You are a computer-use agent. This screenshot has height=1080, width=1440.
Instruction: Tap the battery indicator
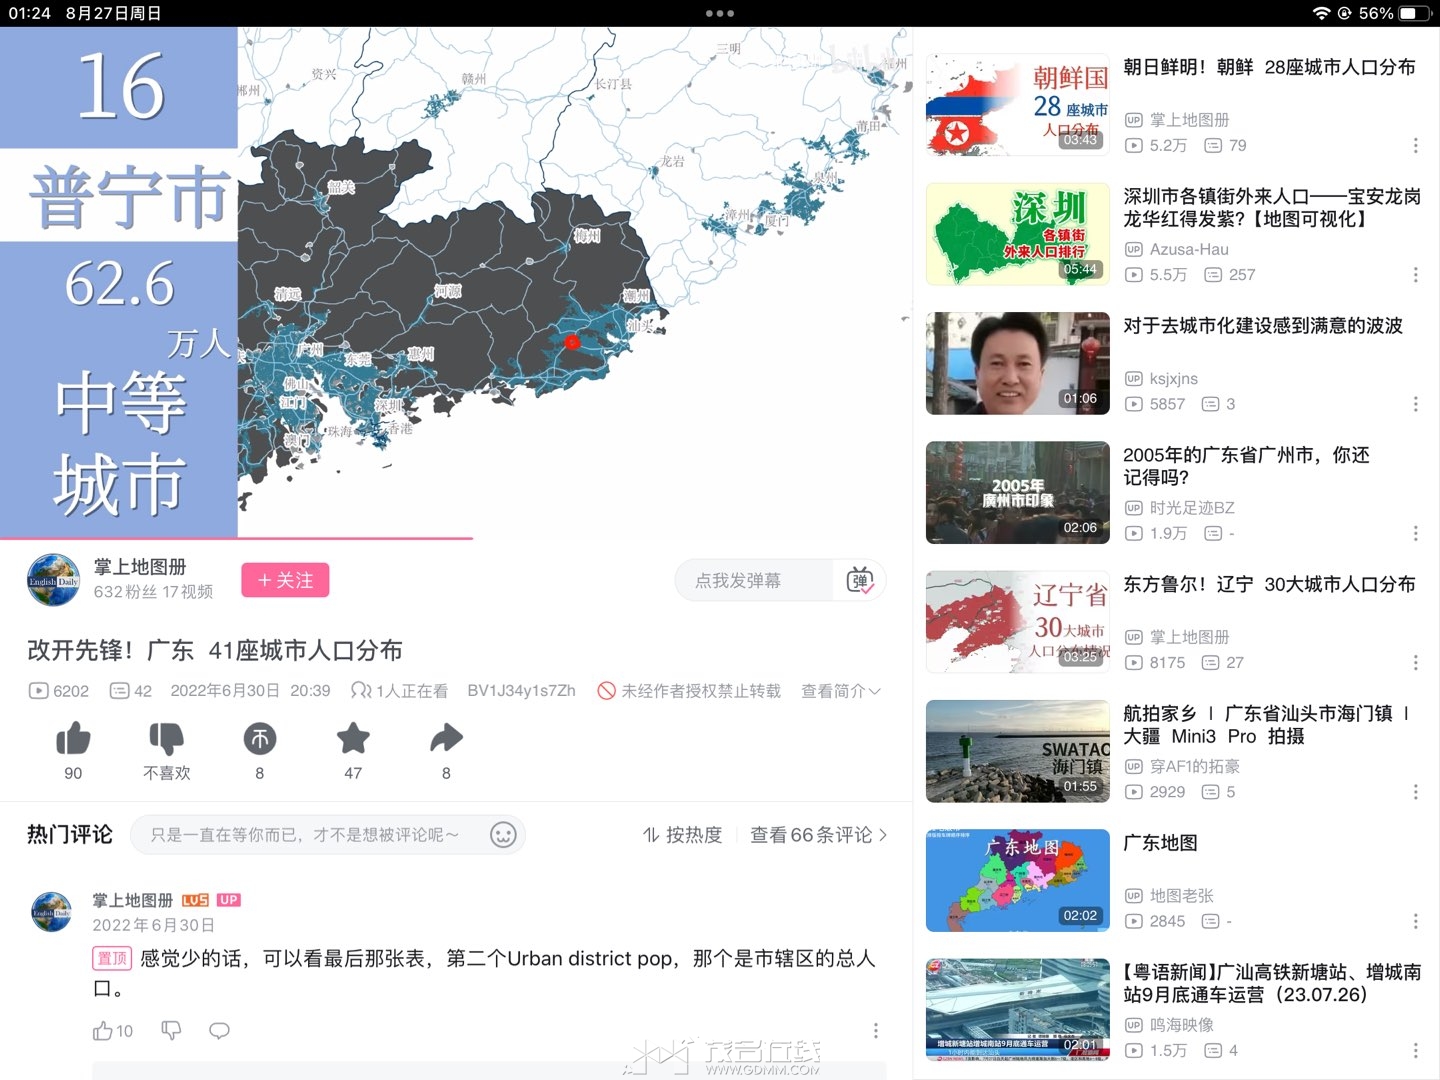click(x=1414, y=13)
